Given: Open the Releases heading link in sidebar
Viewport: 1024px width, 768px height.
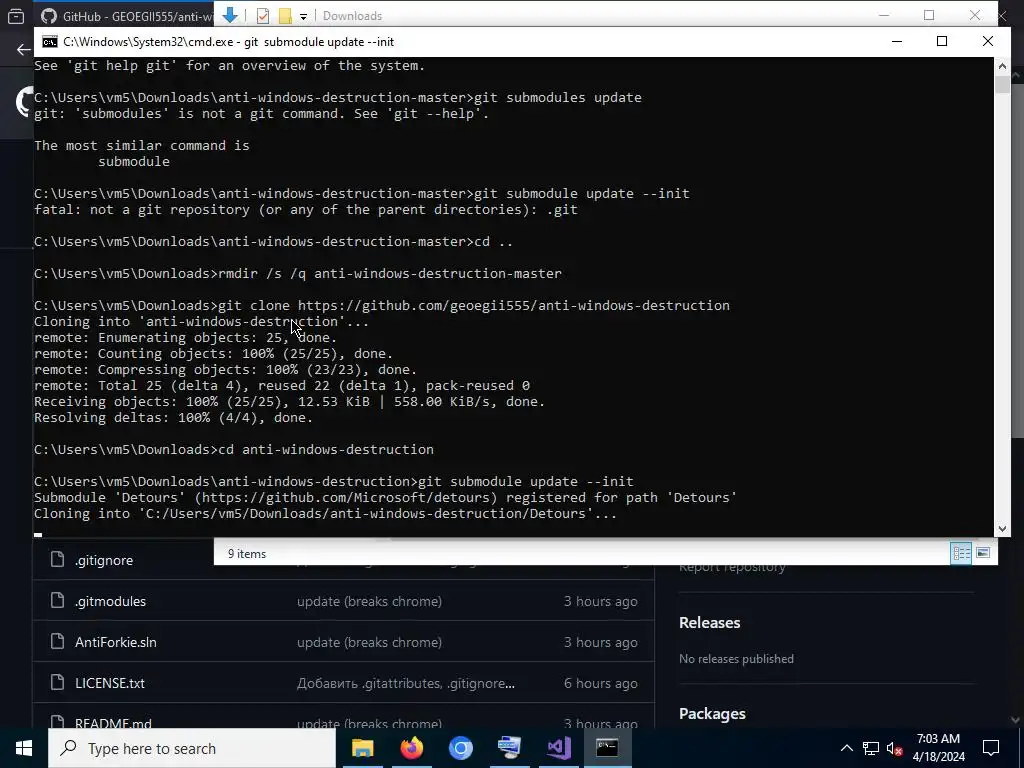Looking at the screenshot, I should pos(709,622).
